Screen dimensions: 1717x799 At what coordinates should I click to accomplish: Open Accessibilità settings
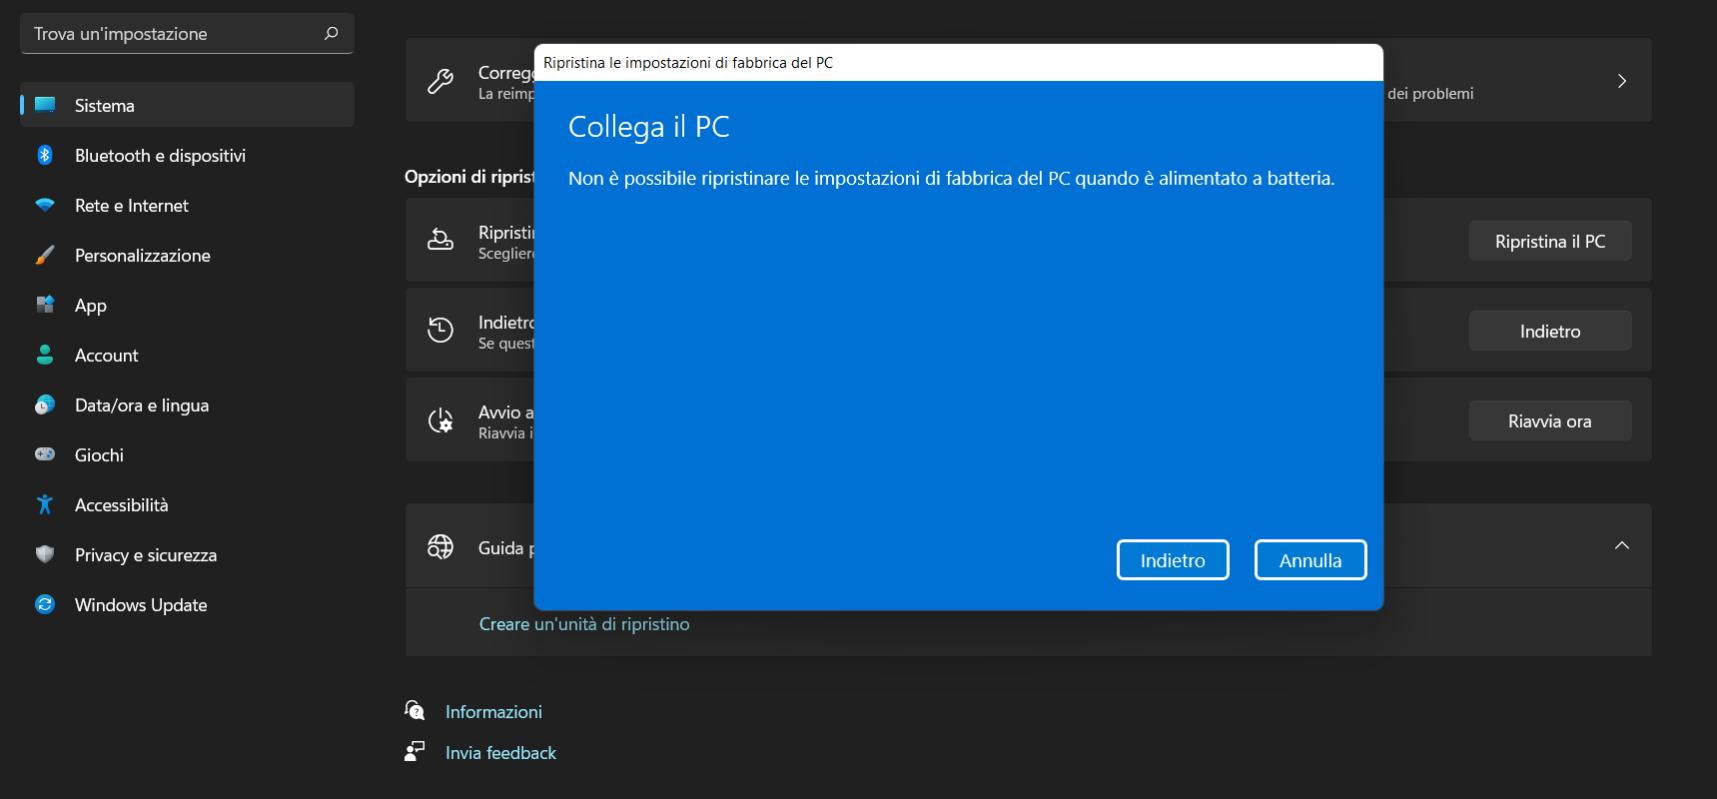(x=187, y=505)
